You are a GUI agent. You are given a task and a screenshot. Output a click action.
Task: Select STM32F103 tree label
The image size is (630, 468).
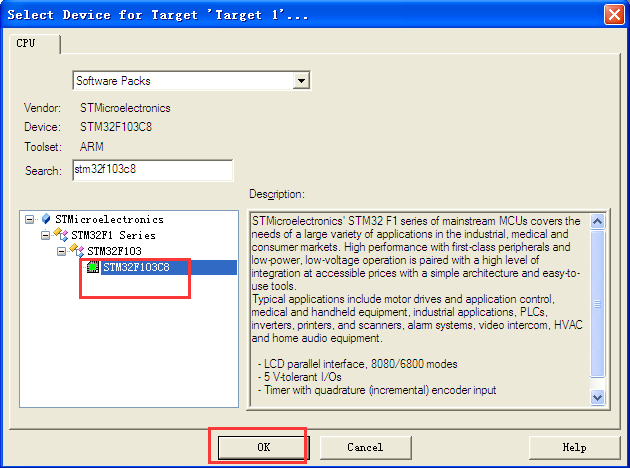[115, 251]
